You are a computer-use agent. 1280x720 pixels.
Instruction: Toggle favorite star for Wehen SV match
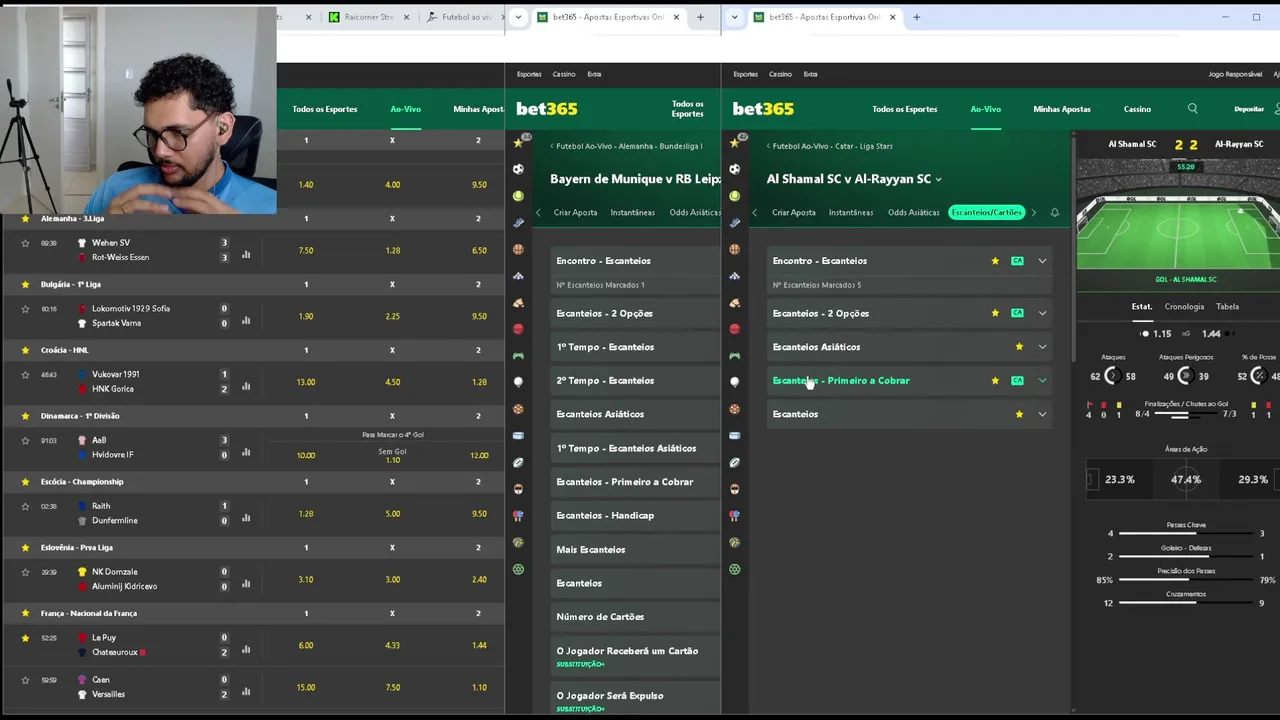click(25, 243)
